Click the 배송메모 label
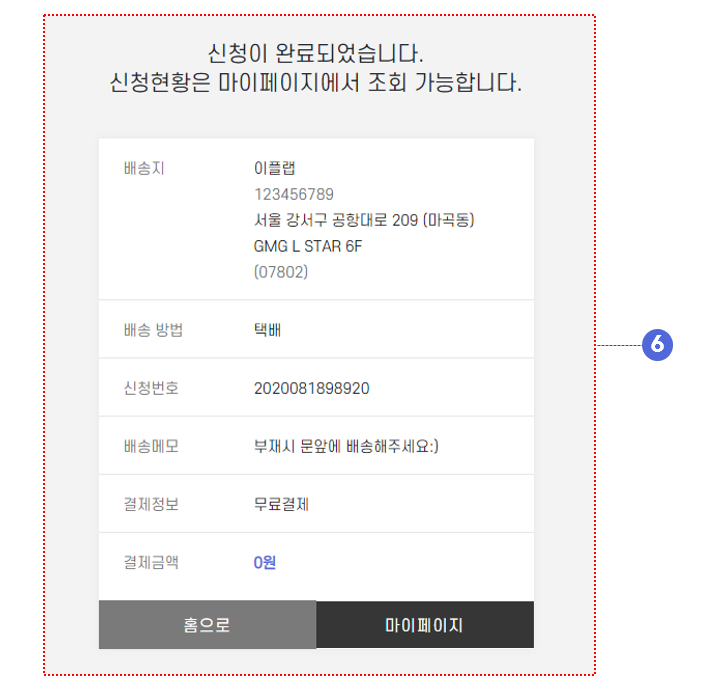Viewport: 703px width, 695px height. [151, 446]
